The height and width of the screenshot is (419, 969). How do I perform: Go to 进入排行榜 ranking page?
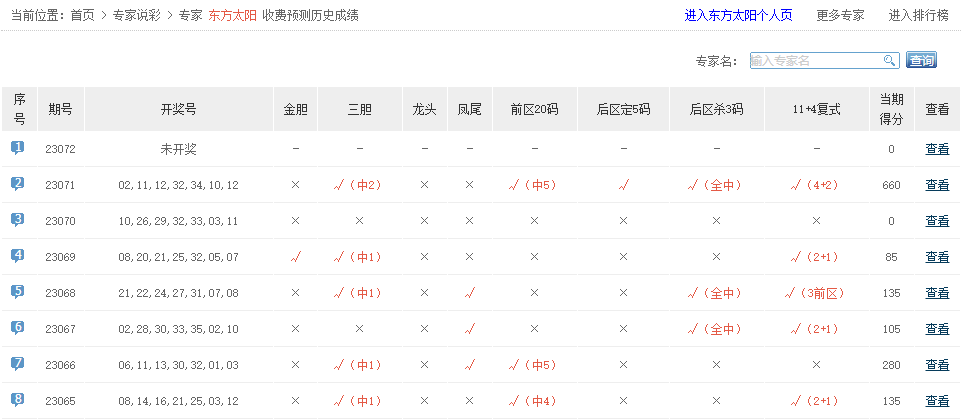click(x=918, y=16)
